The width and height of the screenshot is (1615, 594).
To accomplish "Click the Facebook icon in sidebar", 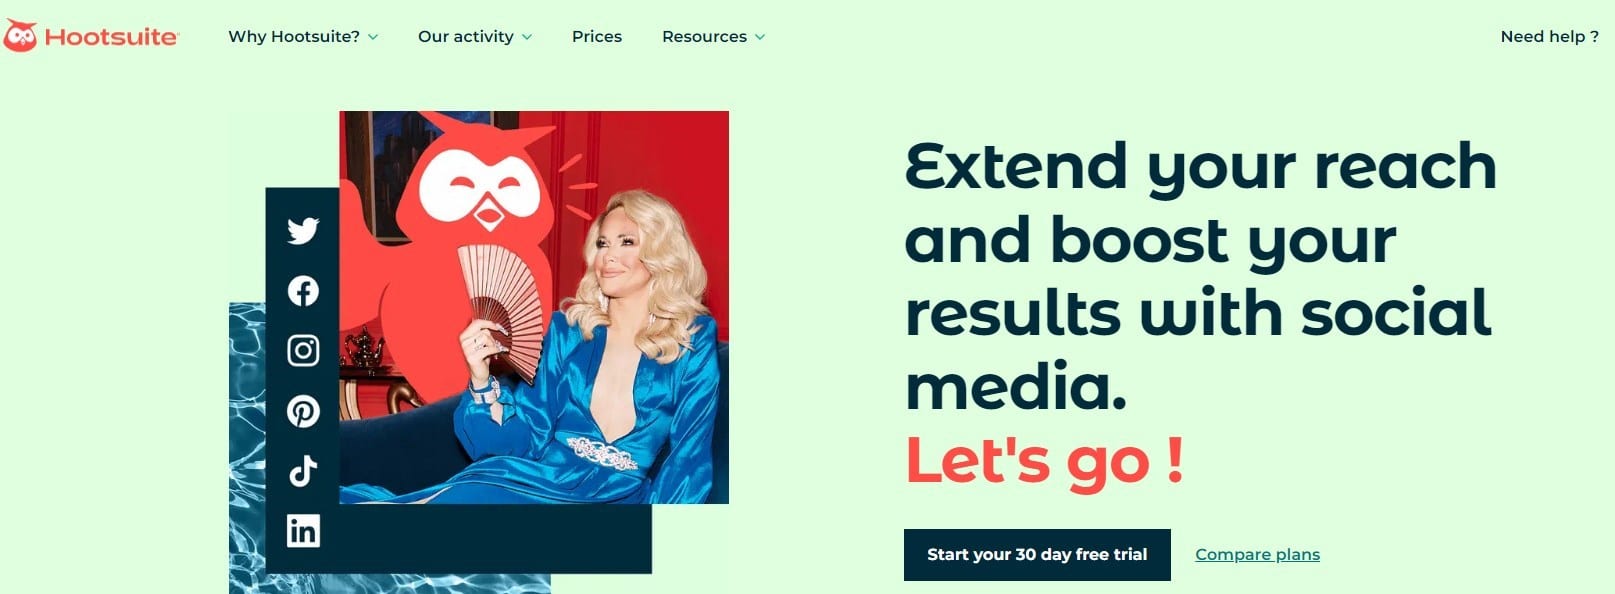I will click(303, 291).
